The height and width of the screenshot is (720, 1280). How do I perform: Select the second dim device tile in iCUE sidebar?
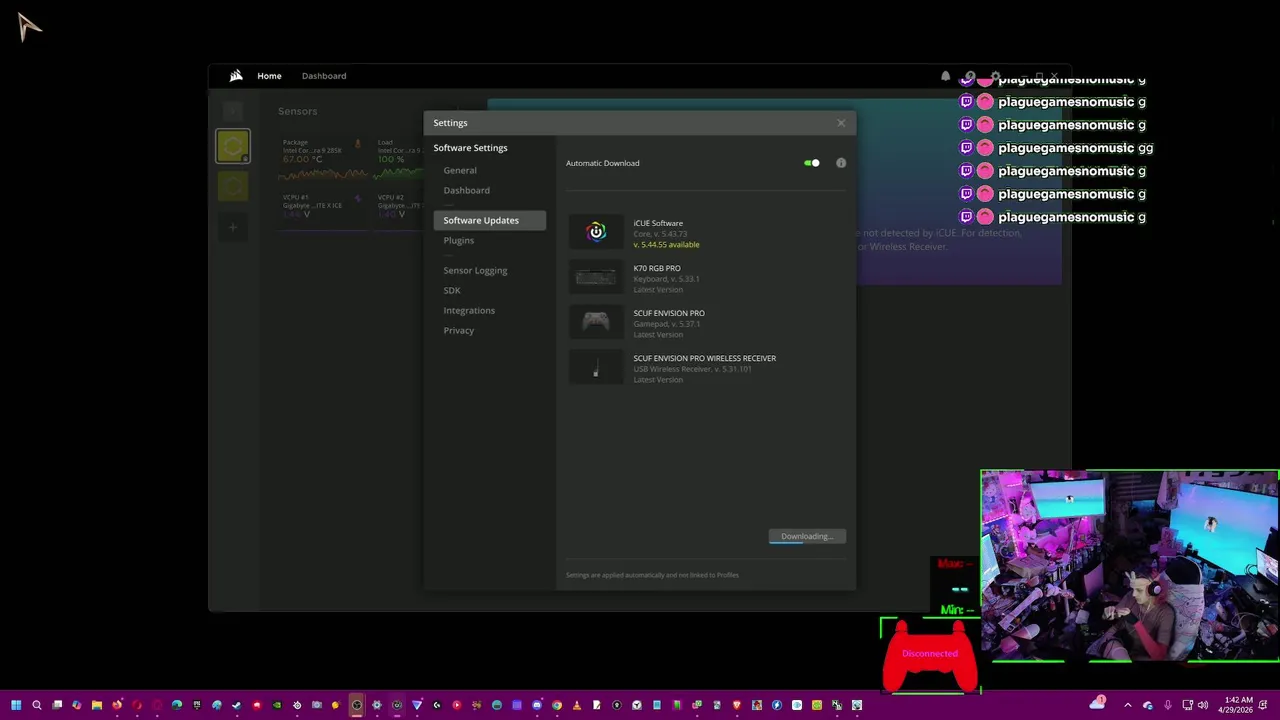pyautogui.click(x=233, y=186)
